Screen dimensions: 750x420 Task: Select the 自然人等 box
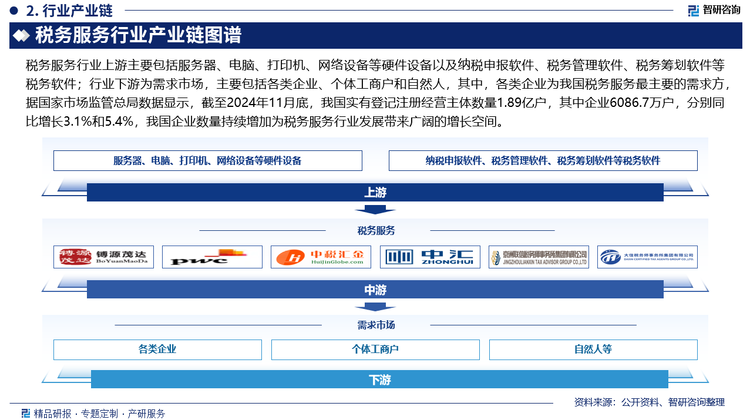click(593, 349)
